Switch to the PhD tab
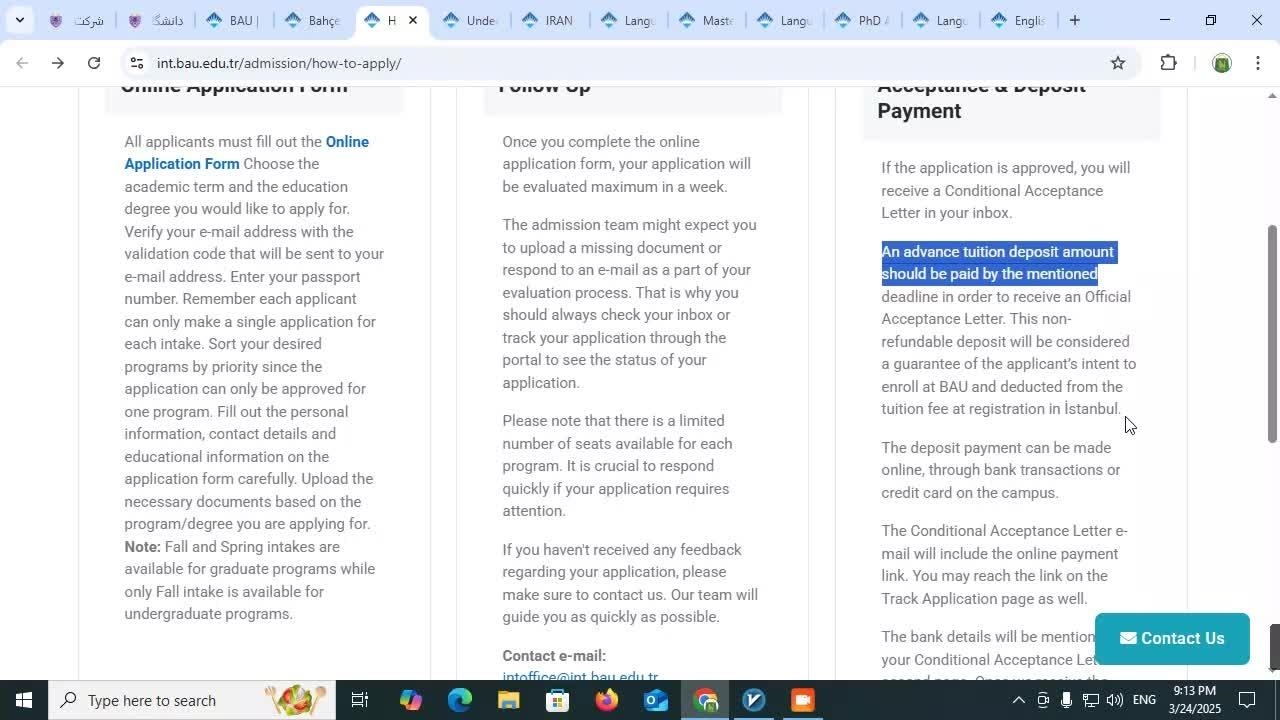The image size is (1280, 720). tap(861, 20)
